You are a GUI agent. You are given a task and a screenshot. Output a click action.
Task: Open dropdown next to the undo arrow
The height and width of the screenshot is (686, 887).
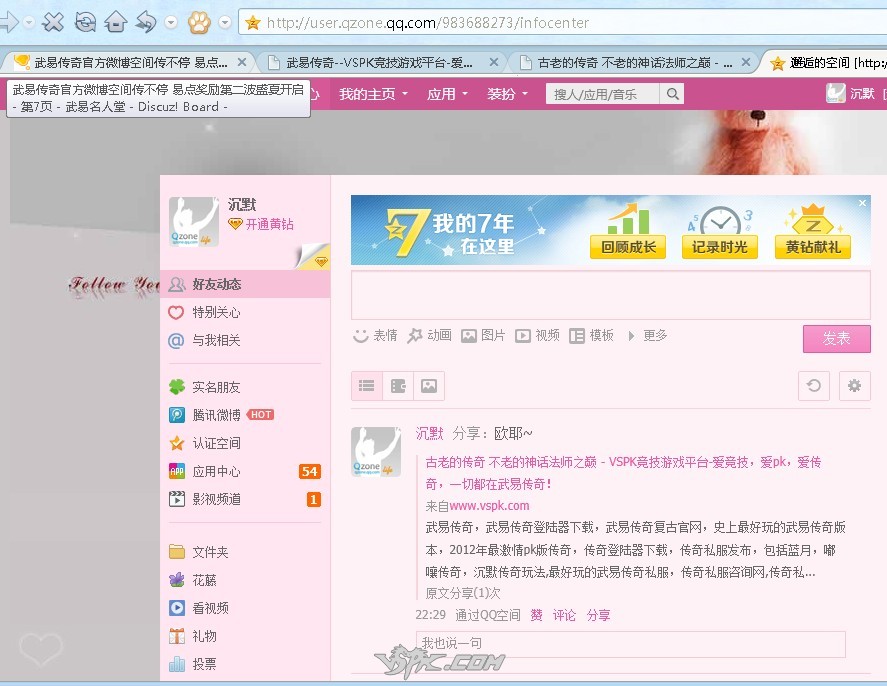pyautogui.click(x=171, y=23)
